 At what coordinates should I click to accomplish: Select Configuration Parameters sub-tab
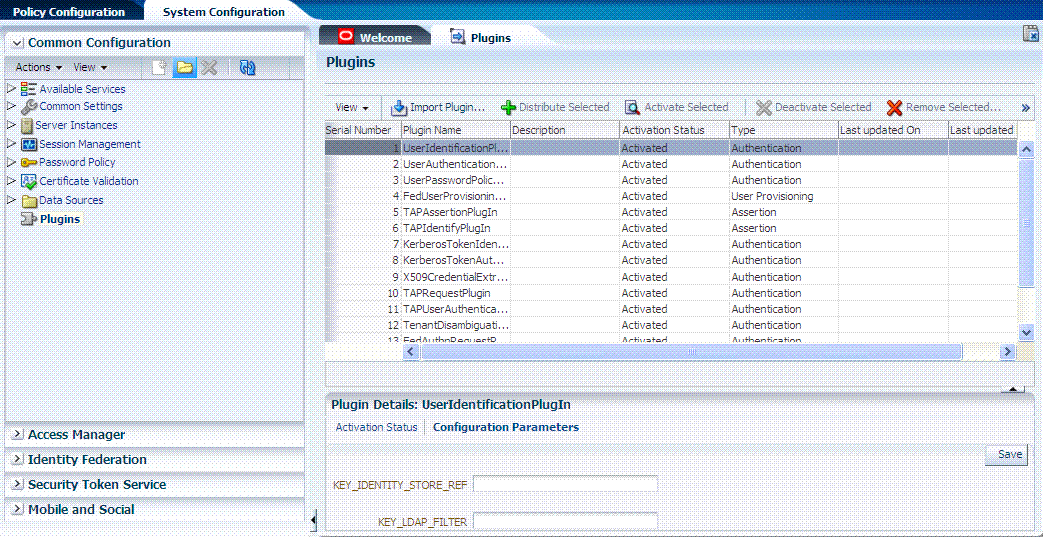506,427
